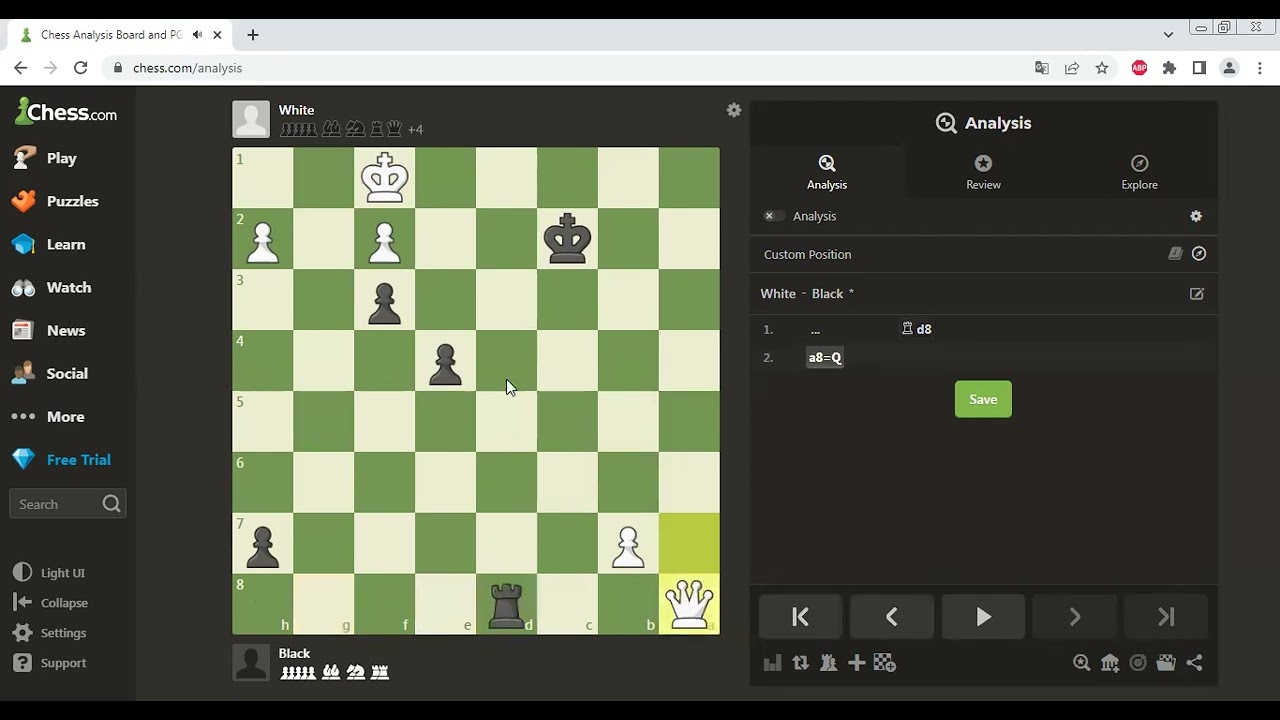
Task: Click the Chess.com logo
Action: tap(66, 112)
